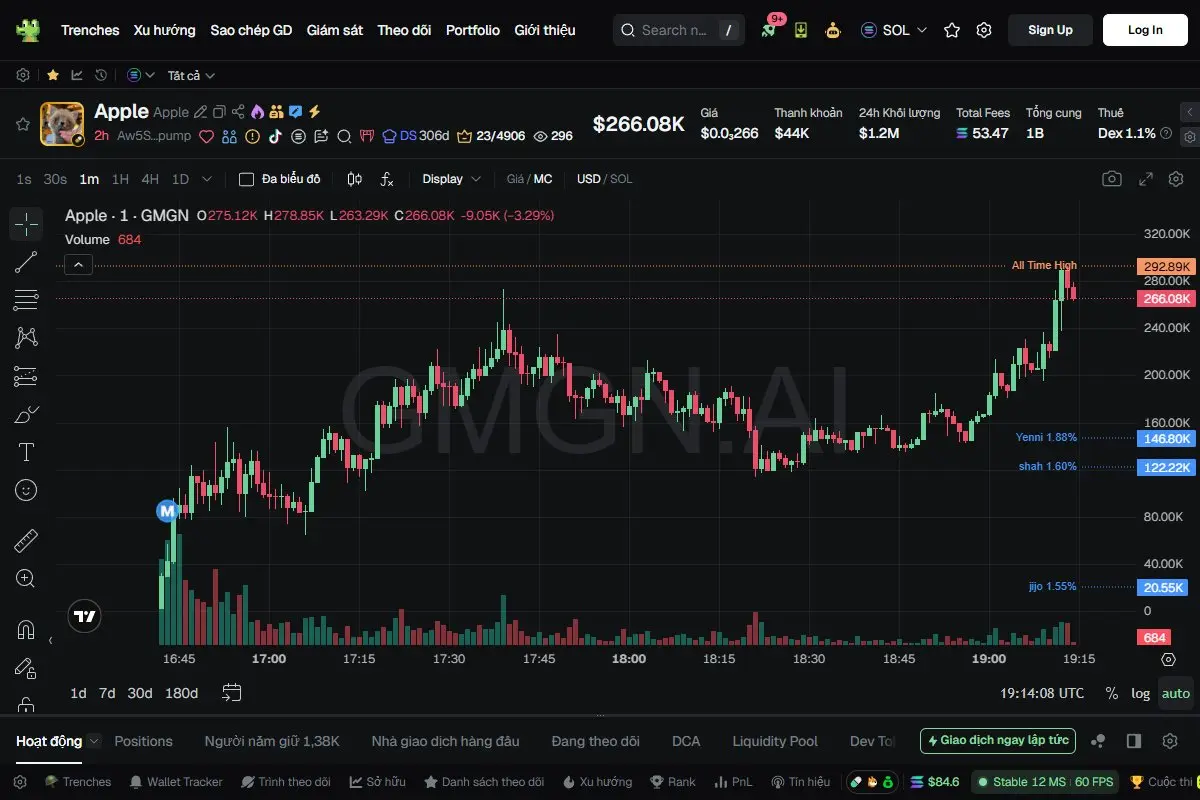Go to Sao chép GD
Screen dimensions: 1200x800
pyautogui.click(x=251, y=30)
